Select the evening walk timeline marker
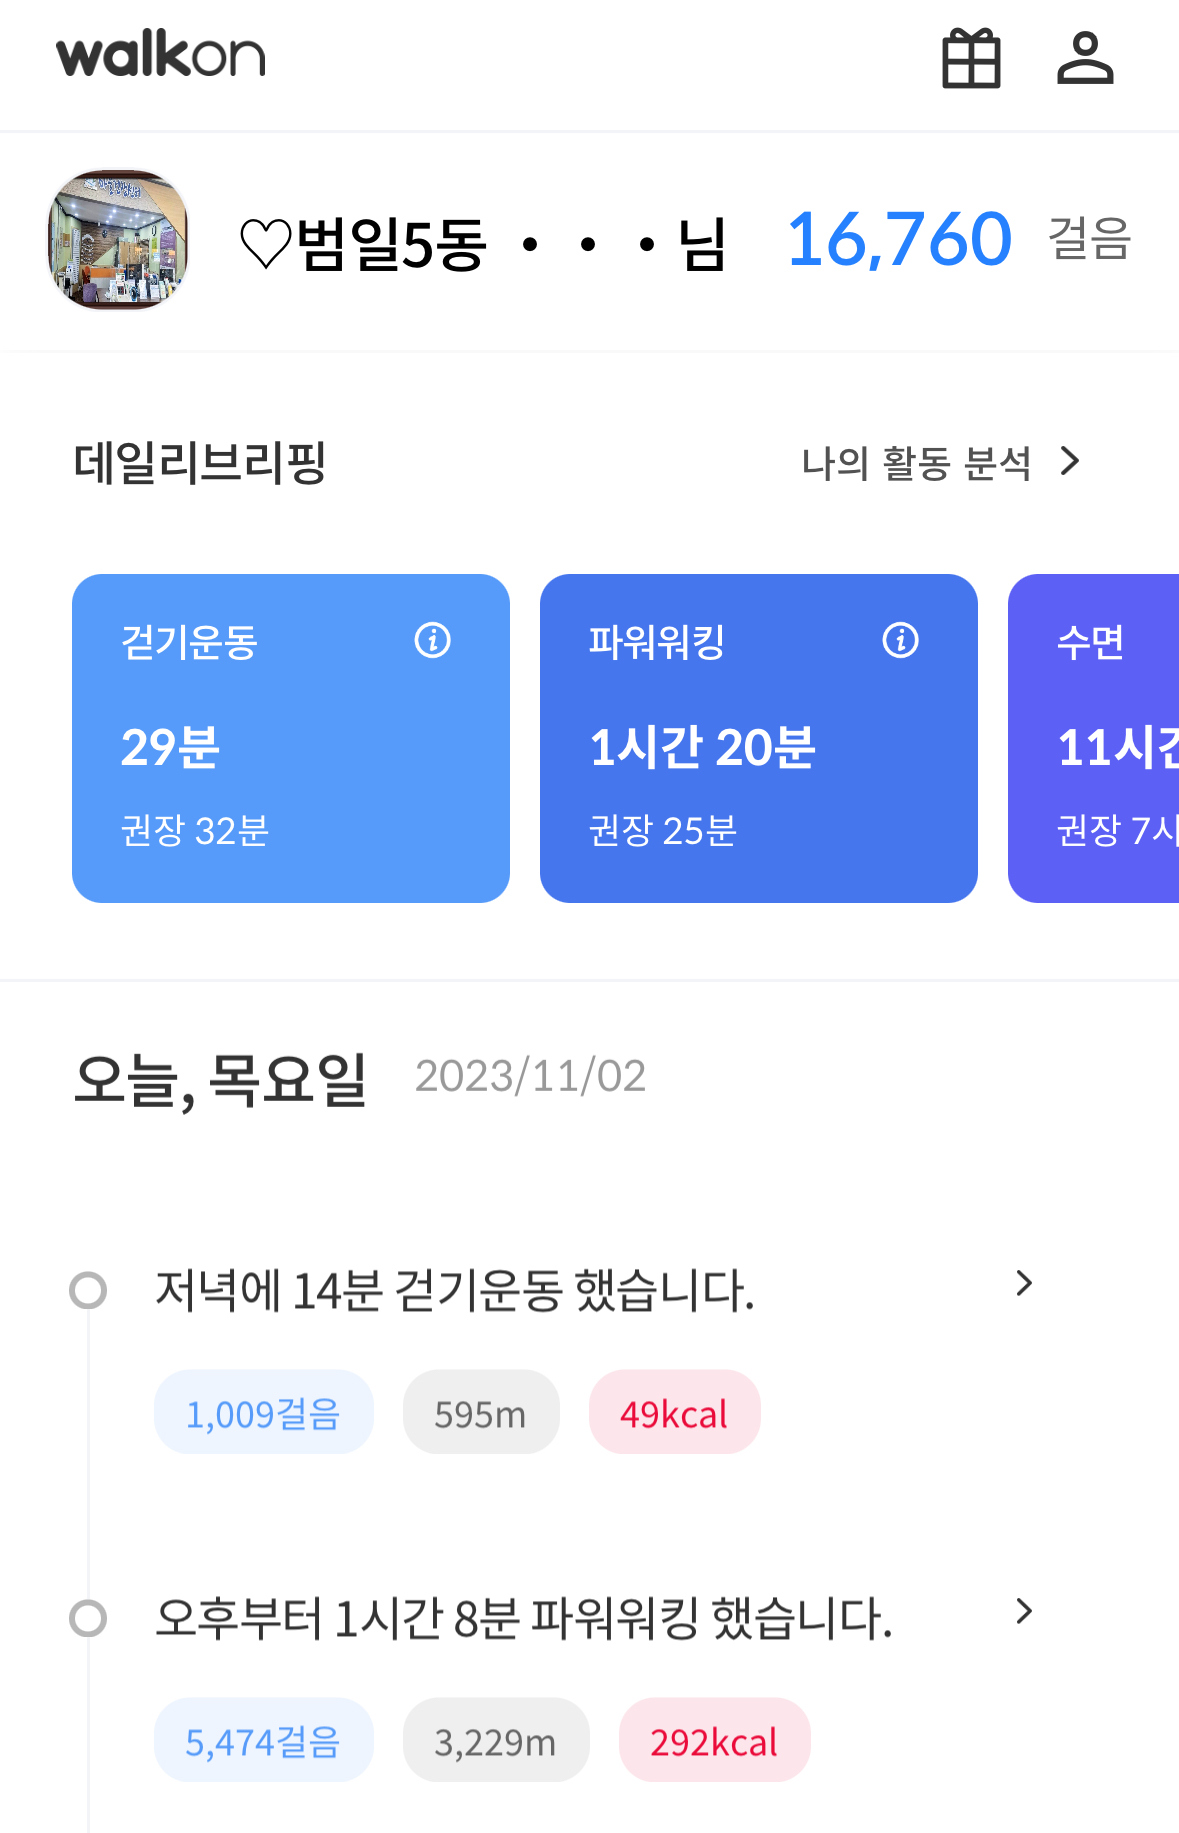1179x1833 pixels. [88, 1290]
